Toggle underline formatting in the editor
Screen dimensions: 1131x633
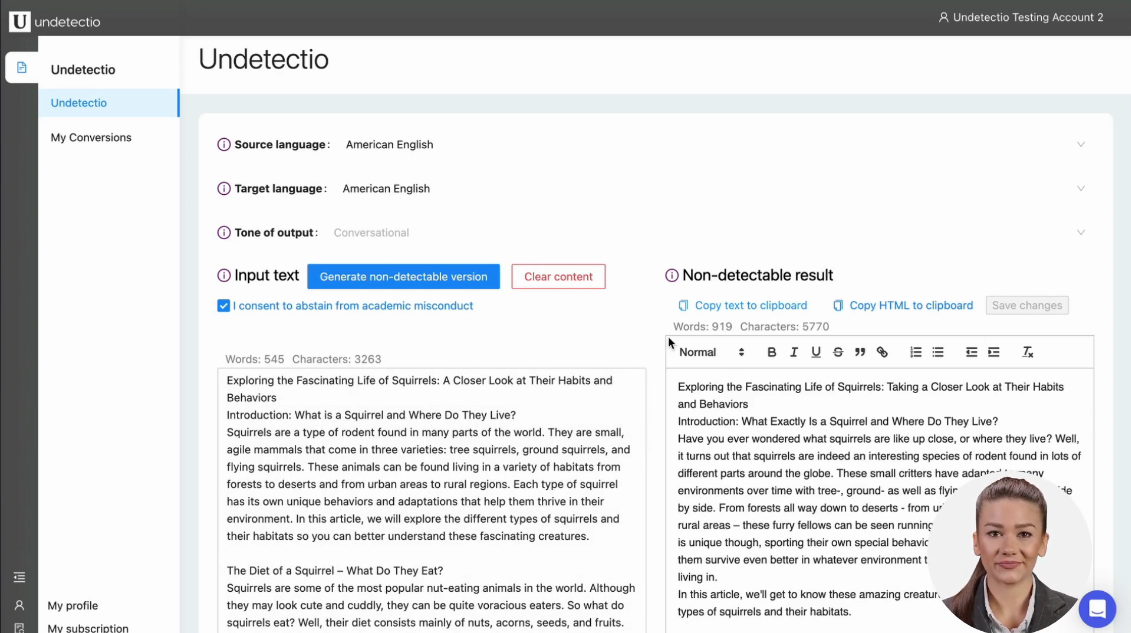(816, 352)
